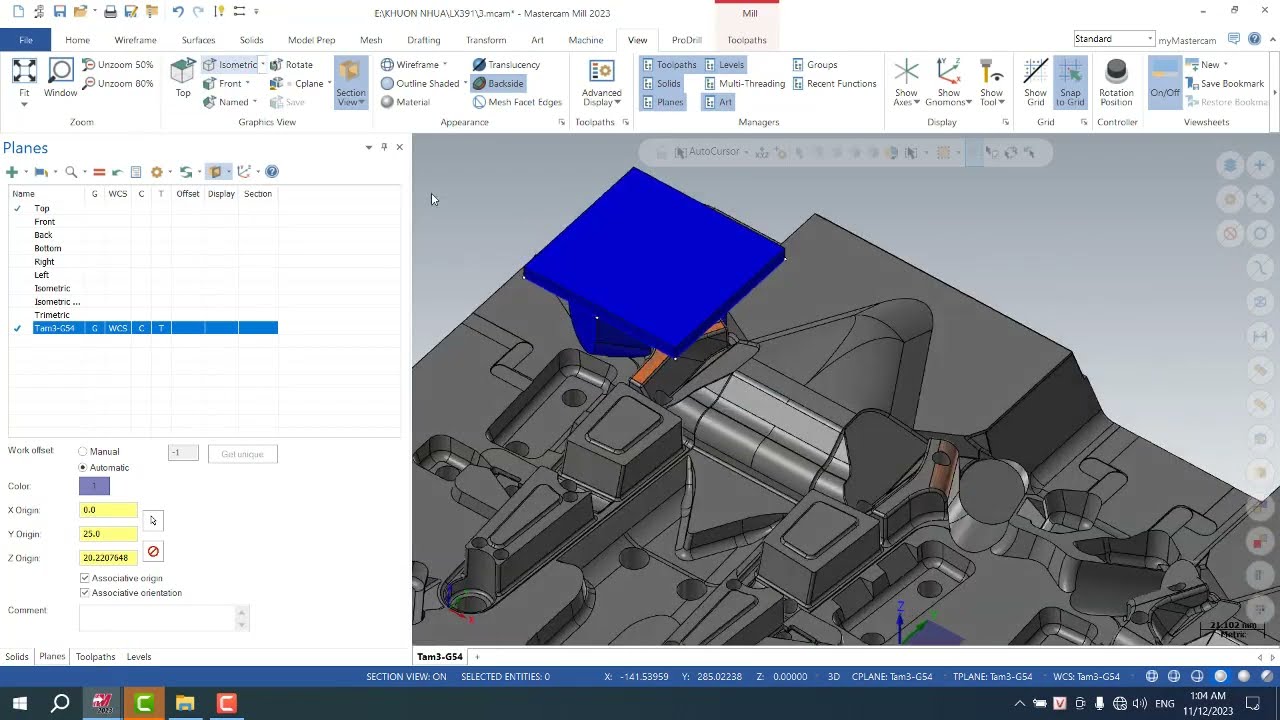Click the Multi-Threading manager button

[744, 84]
